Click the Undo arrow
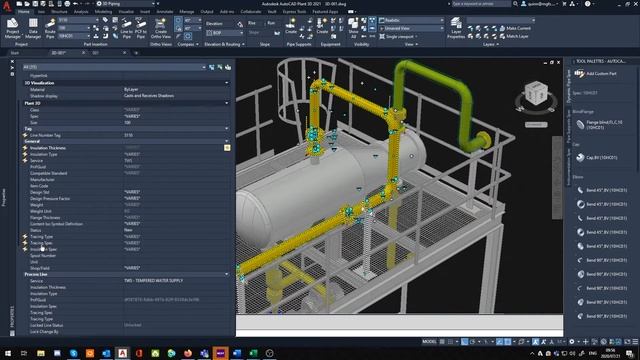Image resolution: width=640 pixels, height=360 pixels. point(75,4)
